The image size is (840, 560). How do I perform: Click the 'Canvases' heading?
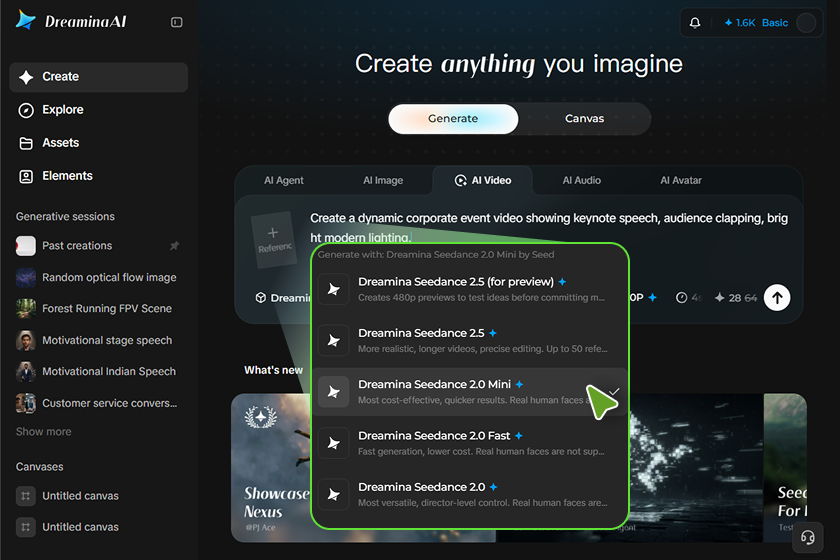point(40,467)
